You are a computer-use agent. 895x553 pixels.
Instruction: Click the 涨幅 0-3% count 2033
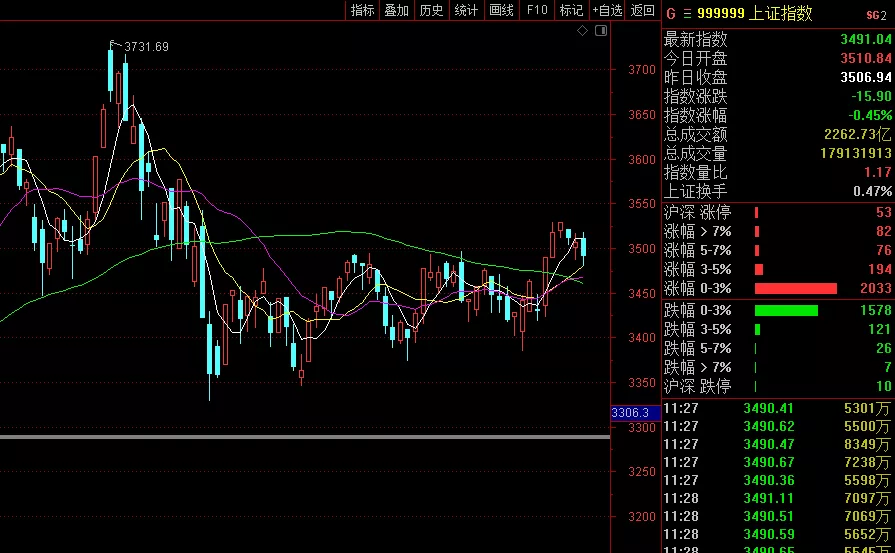(x=876, y=288)
